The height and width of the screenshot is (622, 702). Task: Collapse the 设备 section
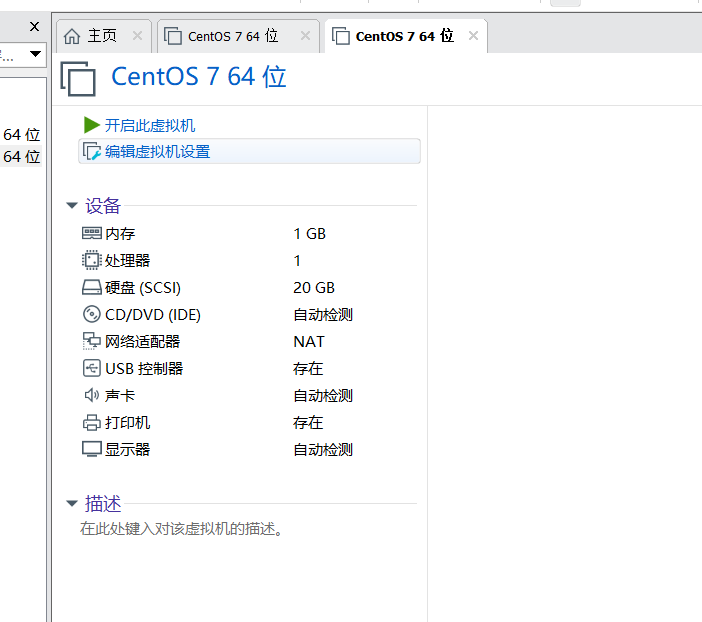(x=72, y=206)
